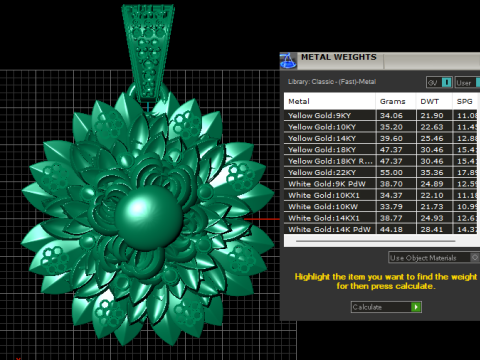The width and height of the screenshot is (480, 360).
Task: Open the Use Object Materials dropdown
Action: click(434, 258)
